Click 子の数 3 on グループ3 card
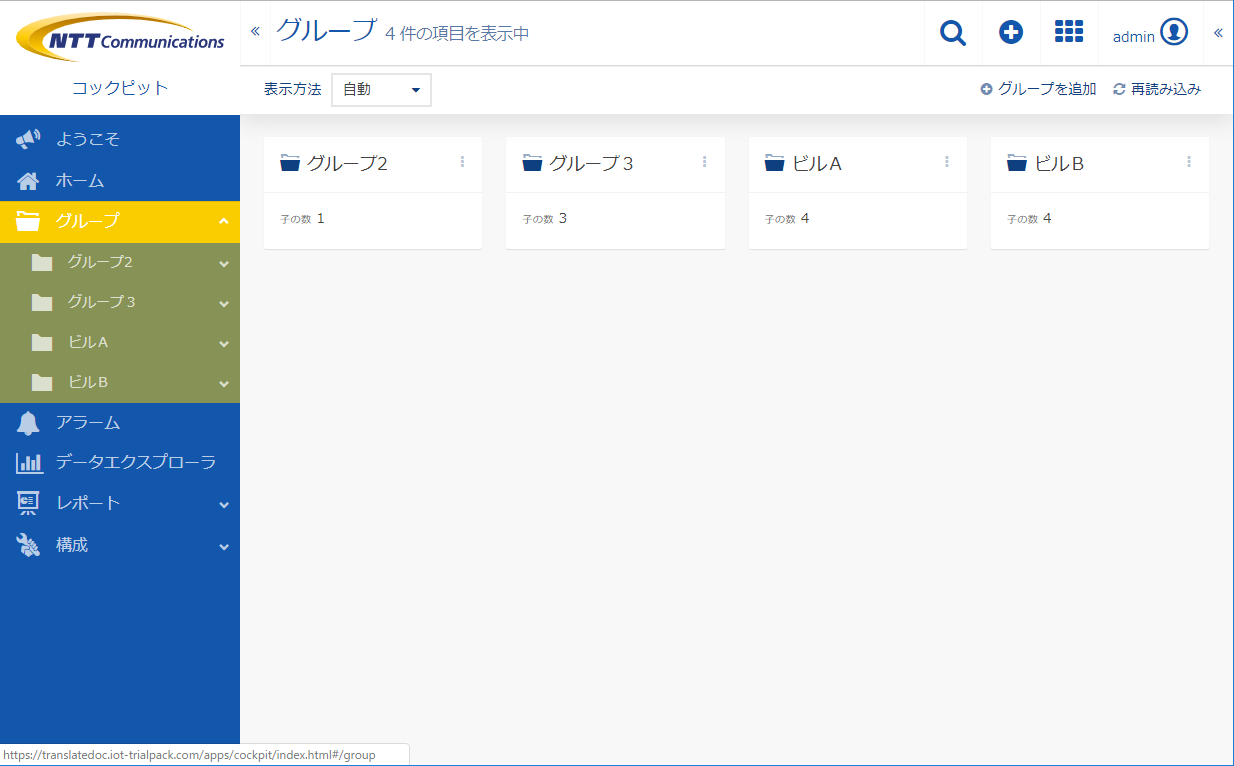 pyautogui.click(x=545, y=218)
